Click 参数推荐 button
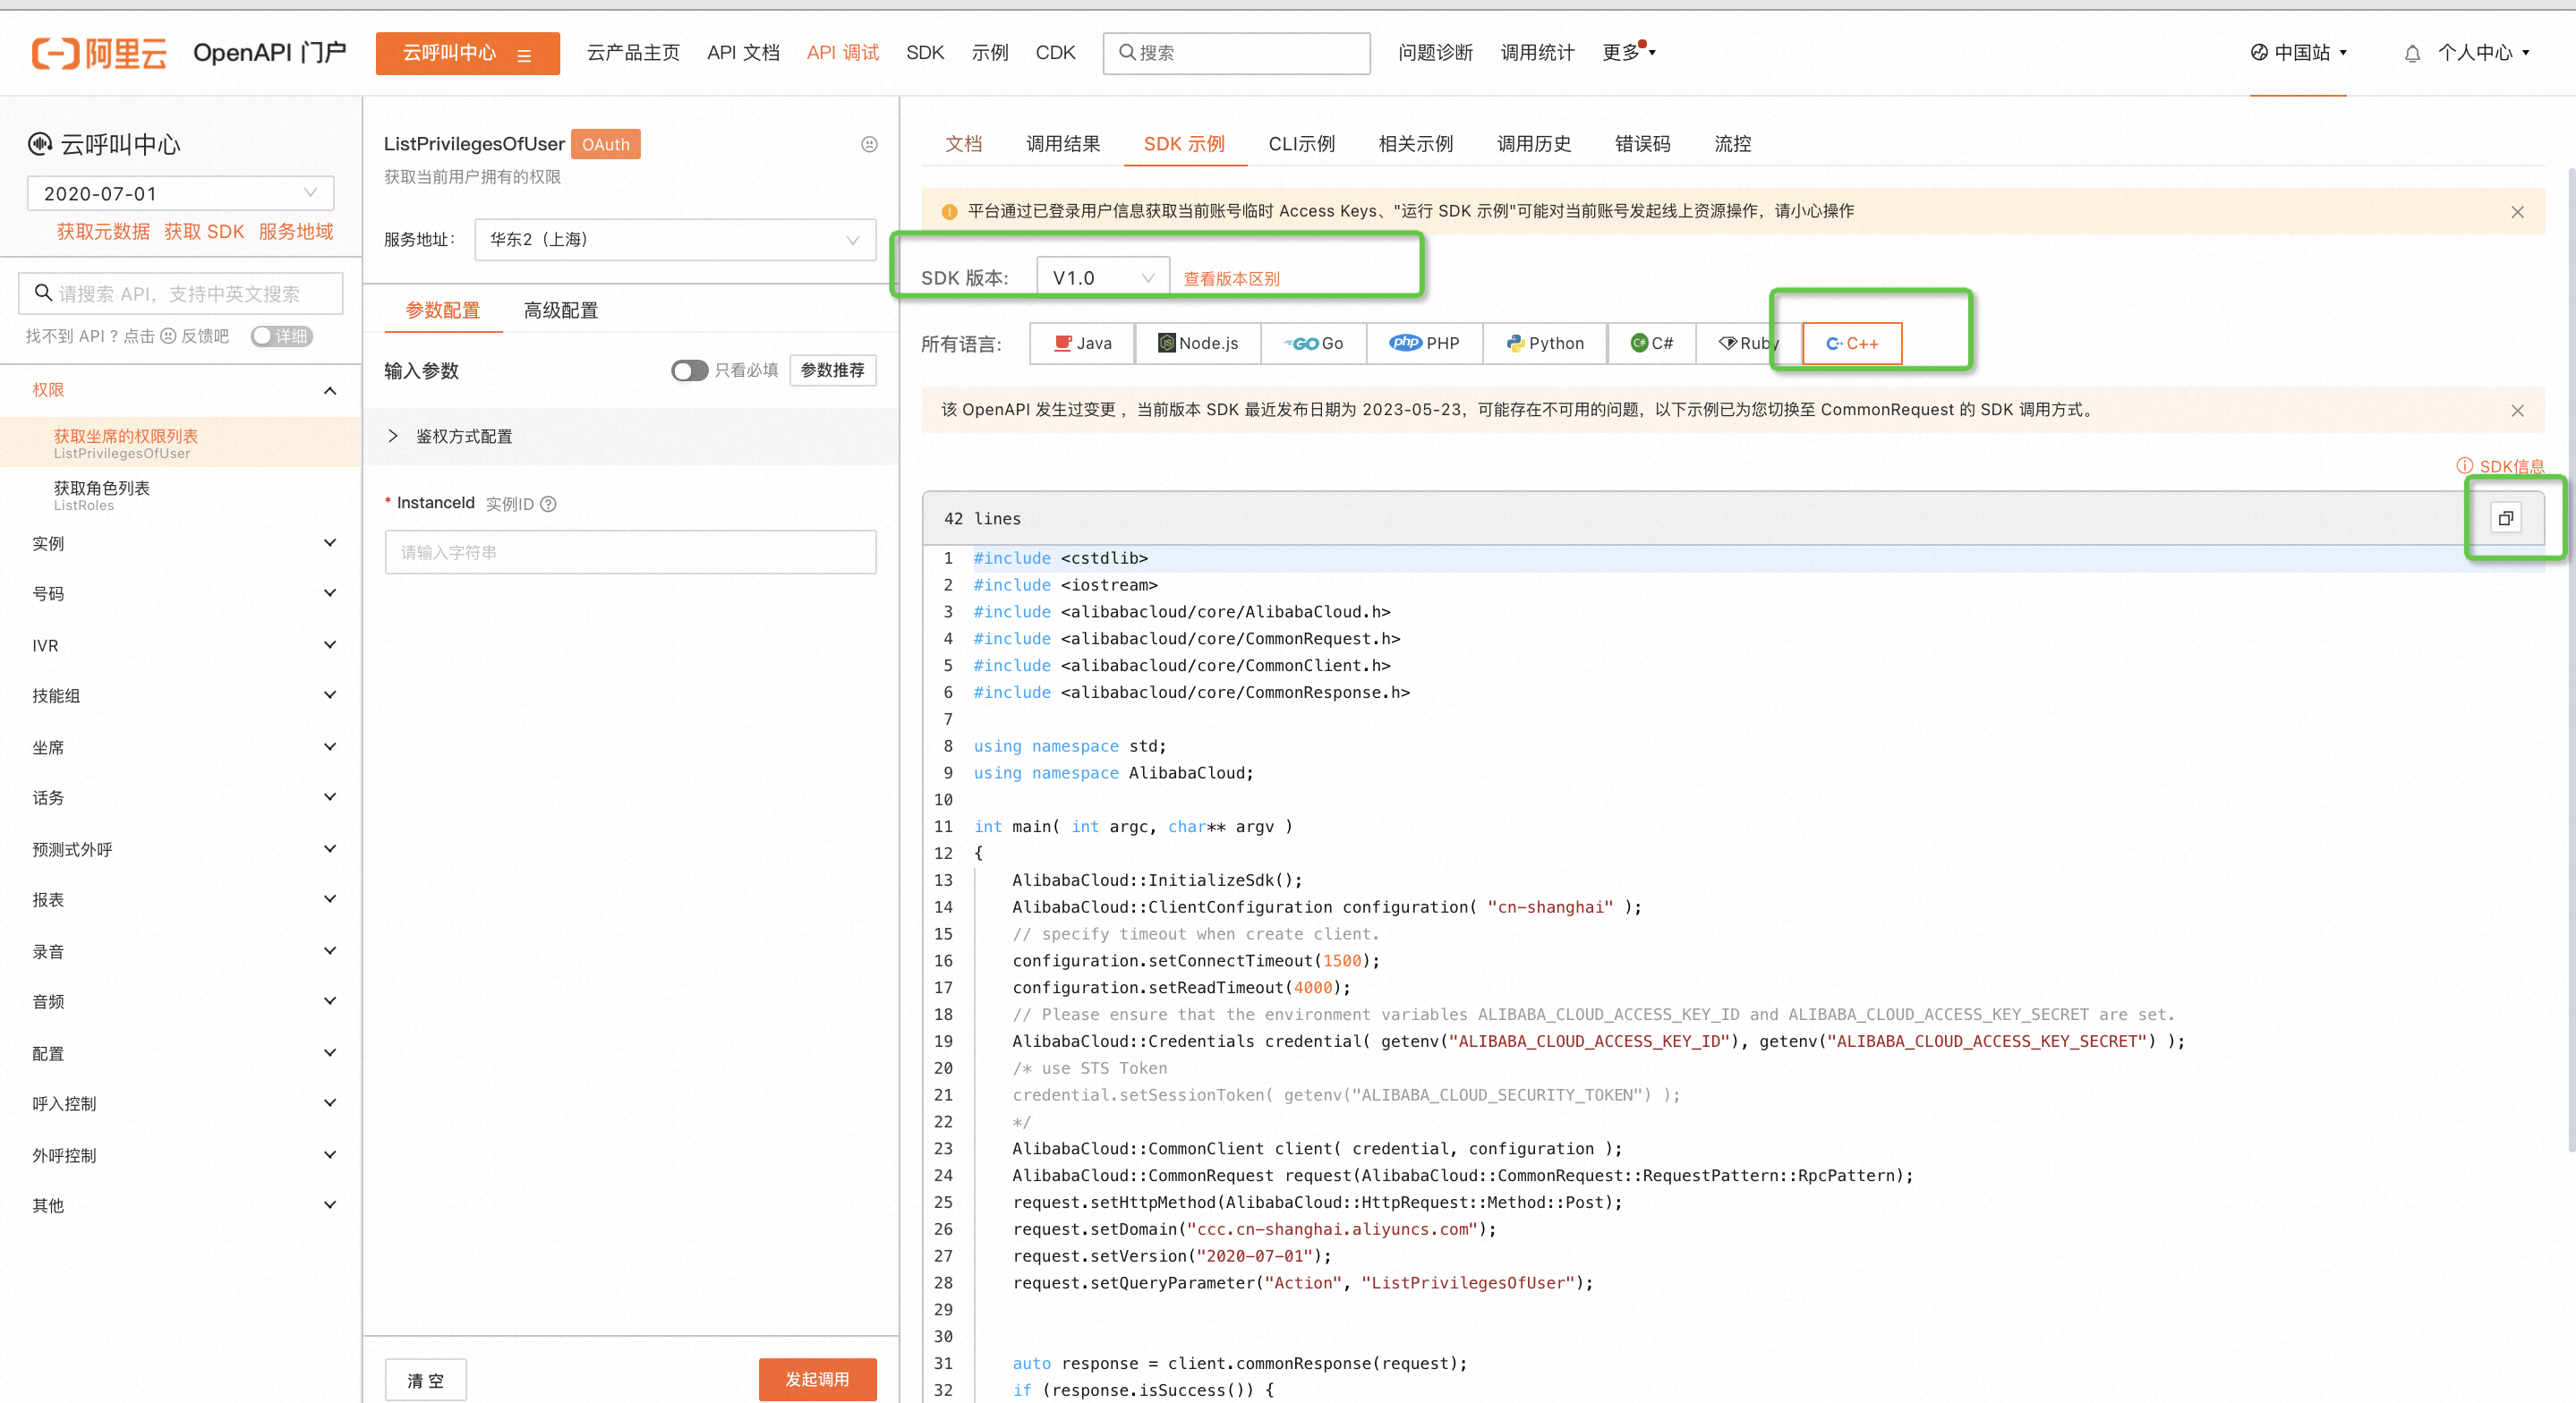 tap(832, 371)
